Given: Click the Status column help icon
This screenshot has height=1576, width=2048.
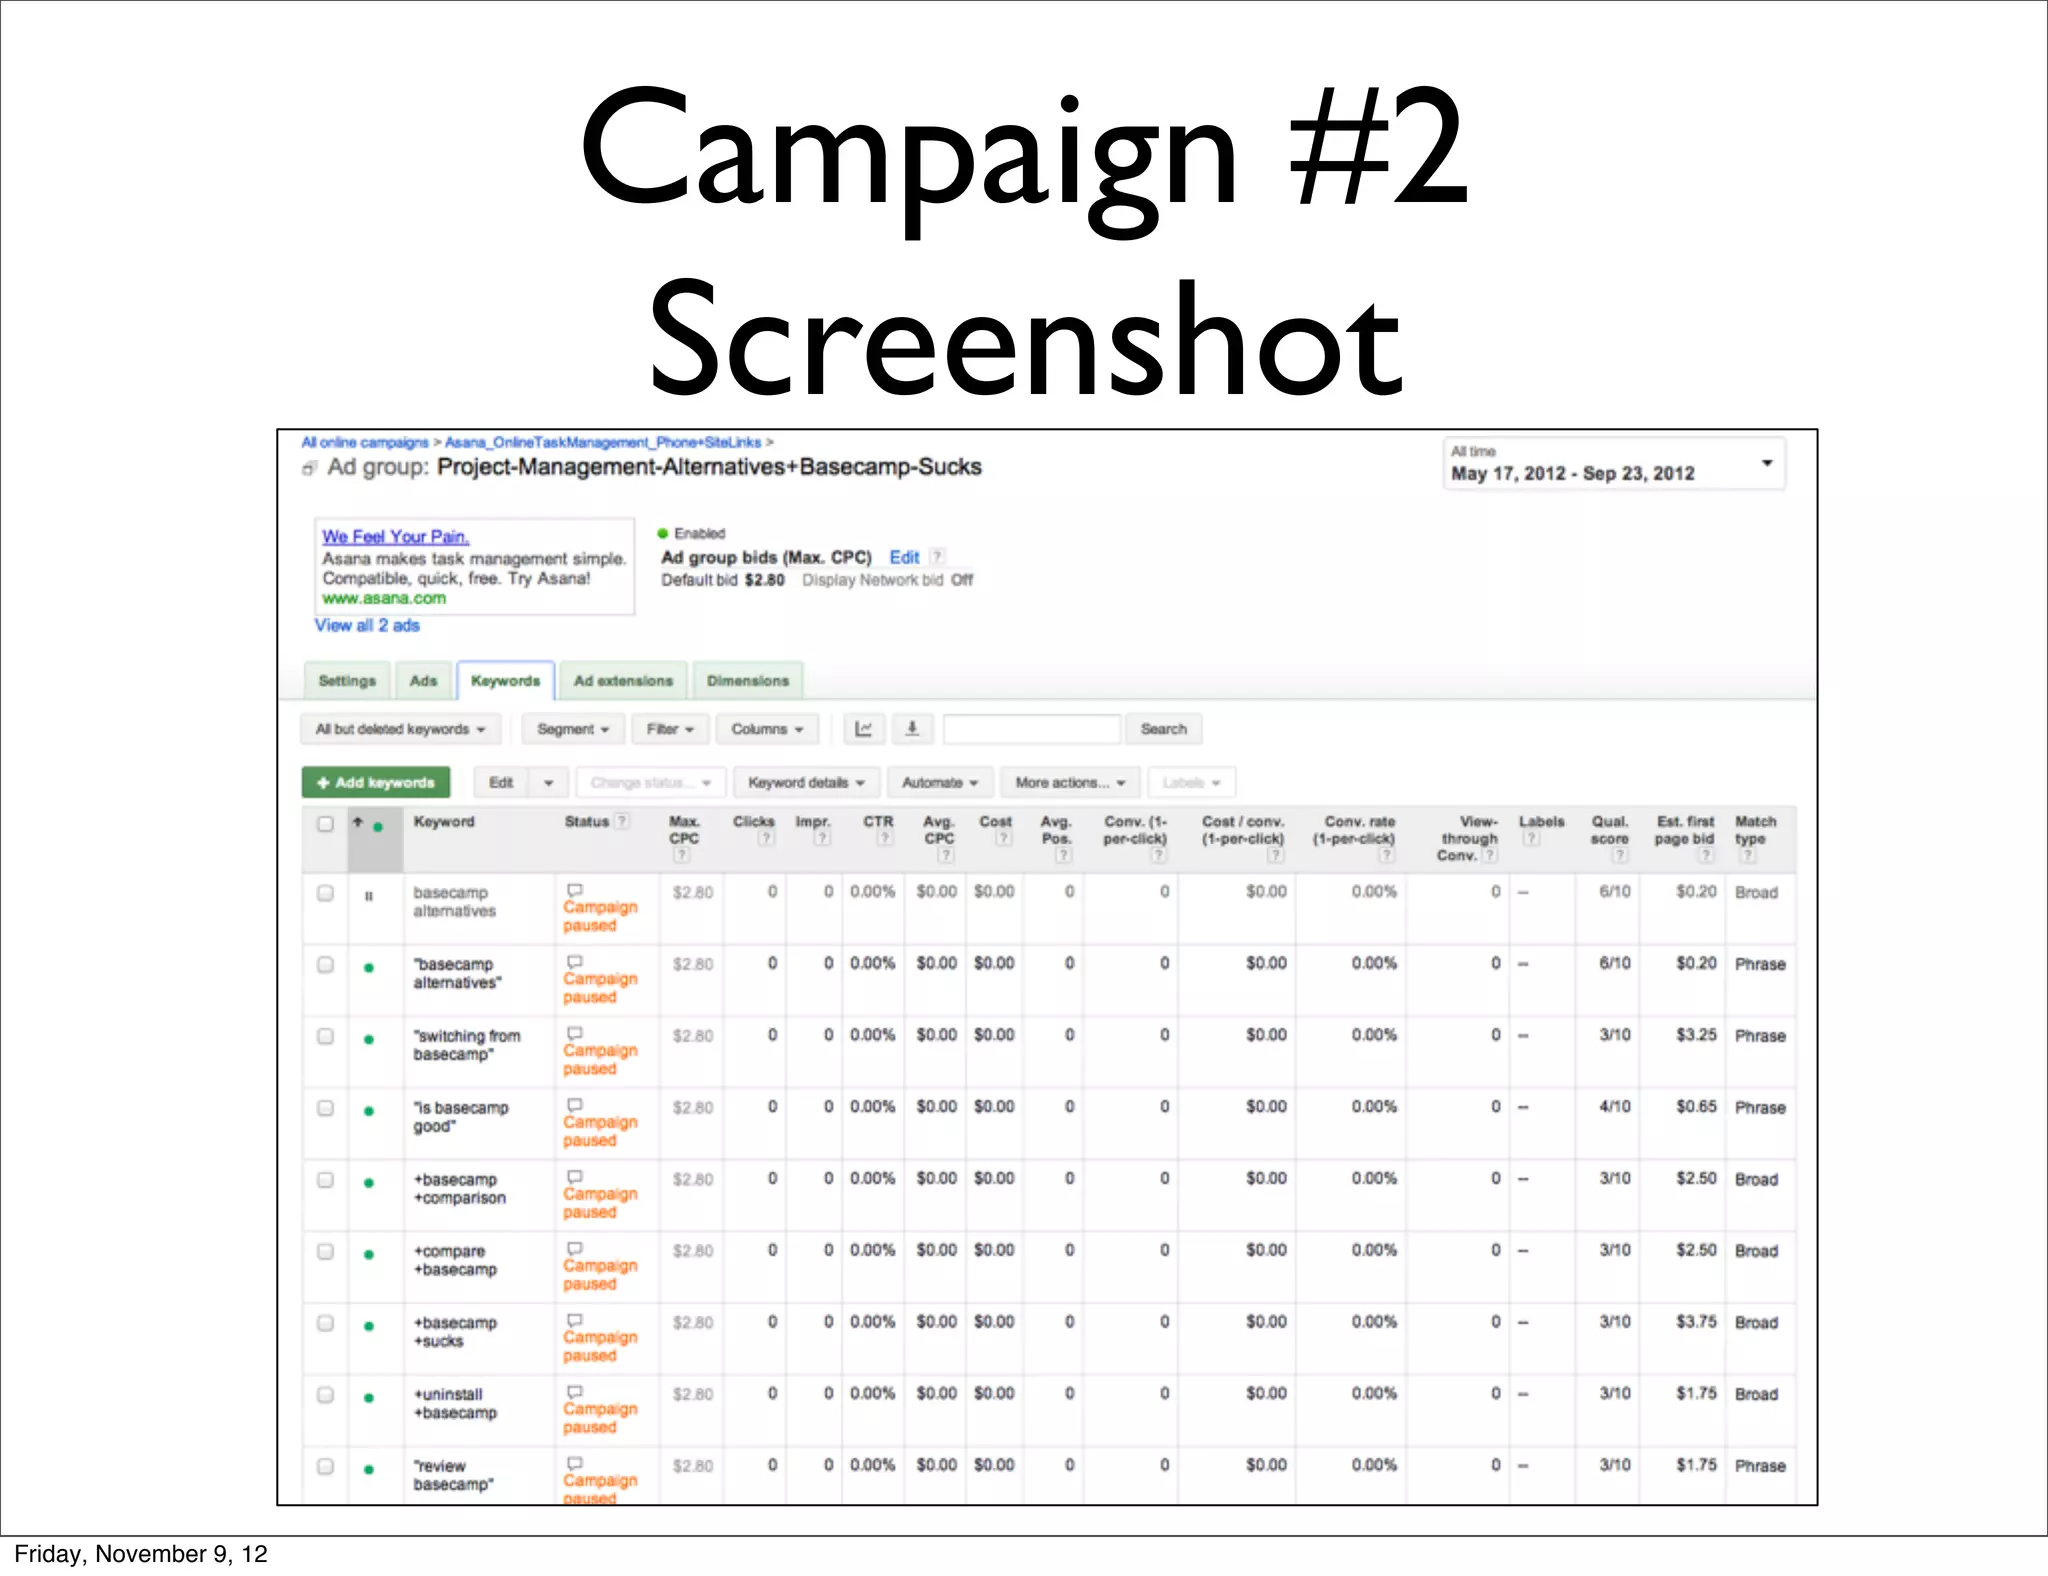Looking at the screenshot, I should click(x=622, y=821).
